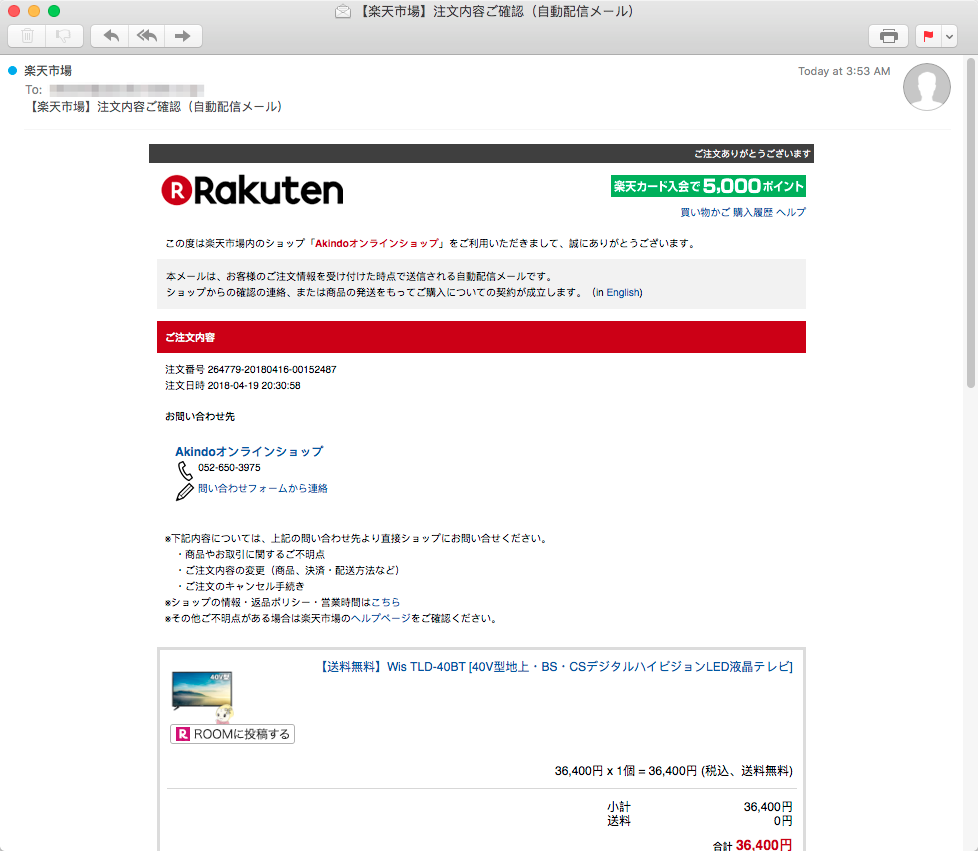This screenshot has height=851, width=978.
Task: Reply to sender with single-arrow icon
Action: point(110,36)
